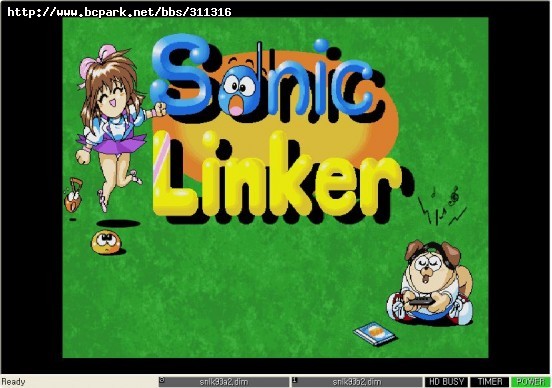Click the yellow round blob creature
552x388 pixels.
[x=106, y=242]
